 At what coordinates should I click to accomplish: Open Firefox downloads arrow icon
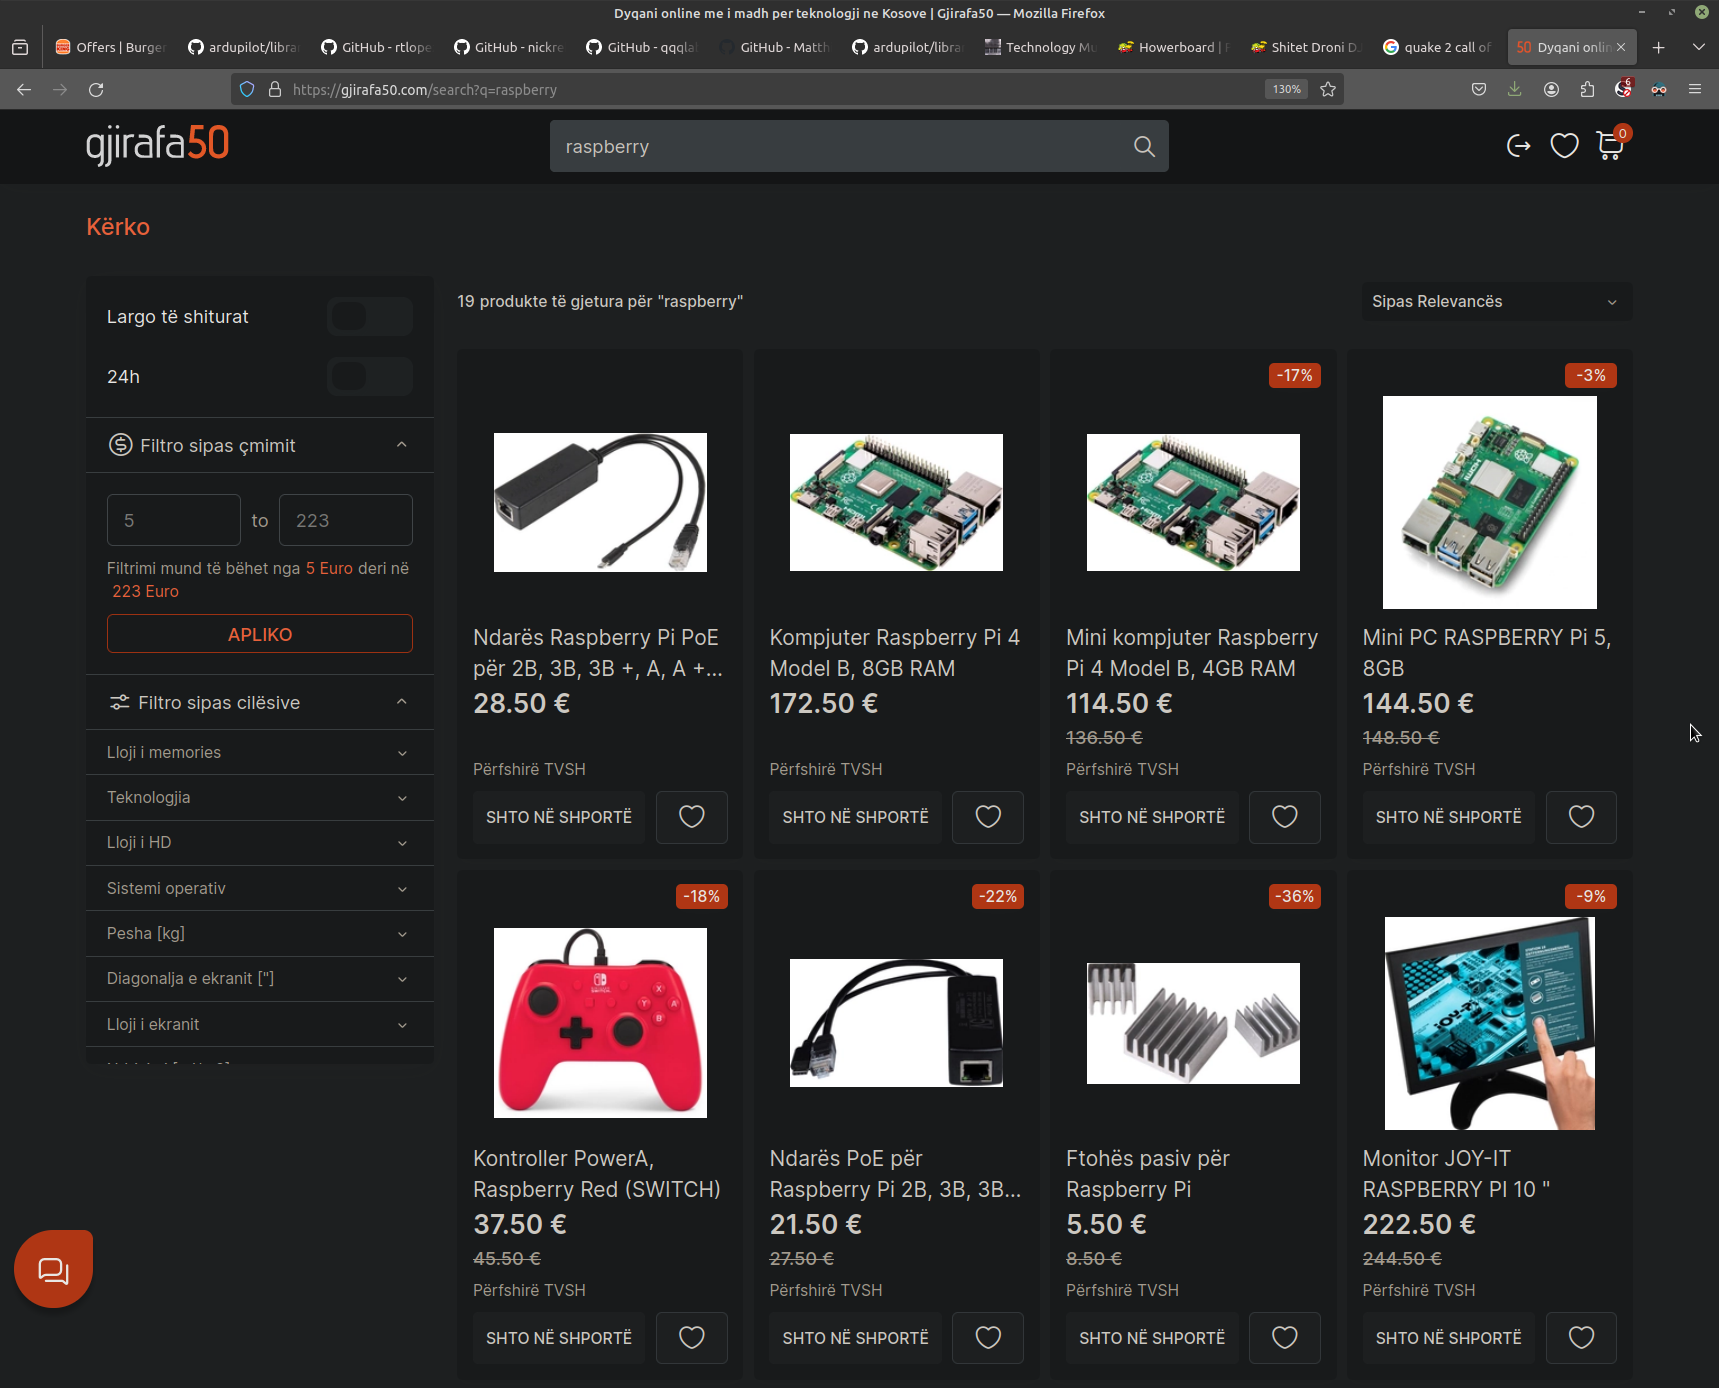click(1515, 90)
